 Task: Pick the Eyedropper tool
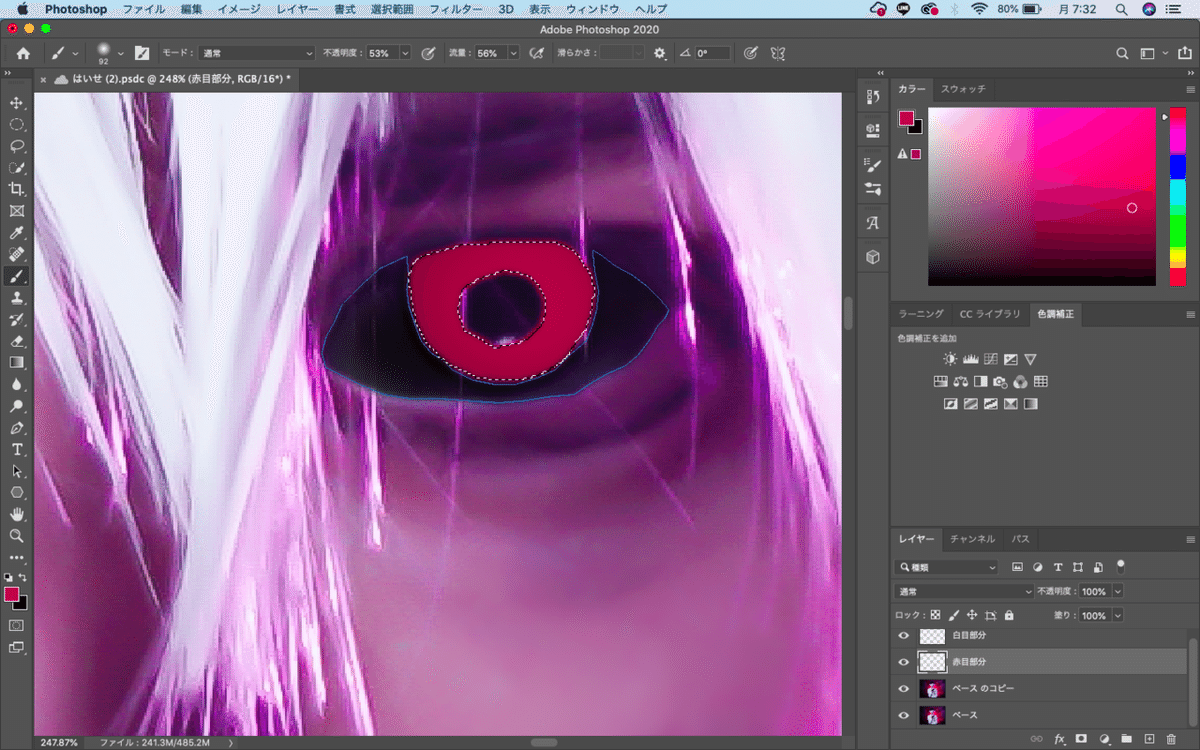pyautogui.click(x=17, y=233)
